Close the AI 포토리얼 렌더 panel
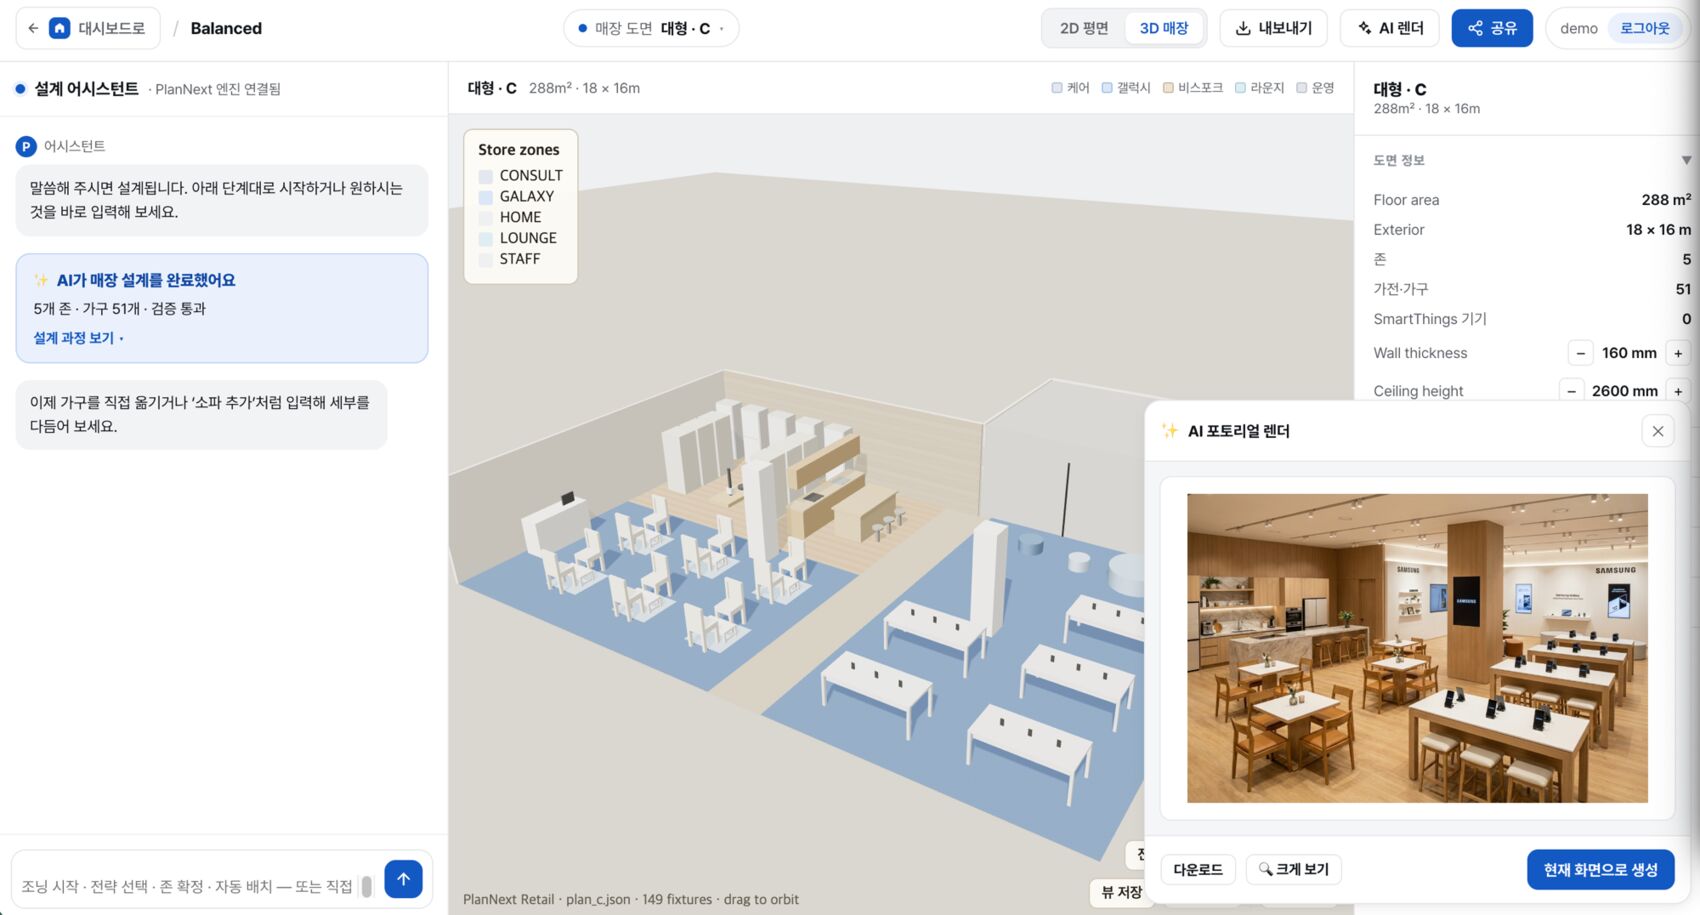This screenshot has width=1700, height=915. point(1658,431)
